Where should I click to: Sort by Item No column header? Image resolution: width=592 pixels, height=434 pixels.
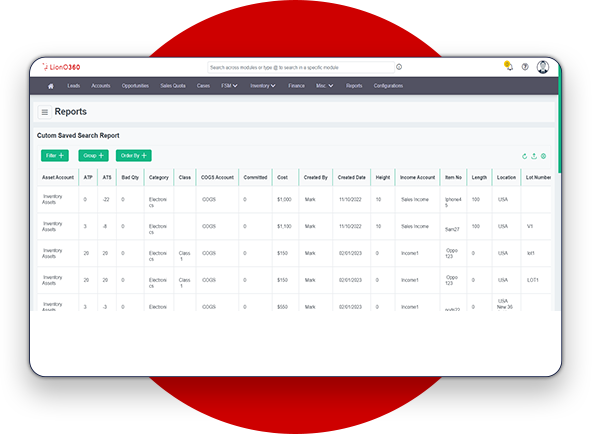453,177
